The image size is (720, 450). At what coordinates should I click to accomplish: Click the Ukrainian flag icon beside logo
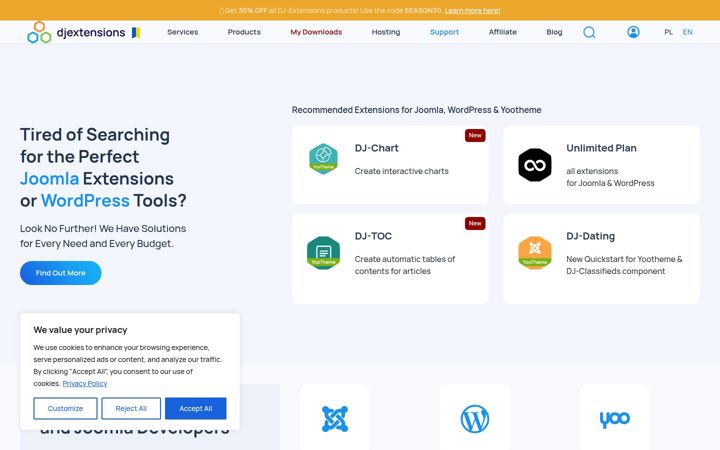tap(136, 33)
